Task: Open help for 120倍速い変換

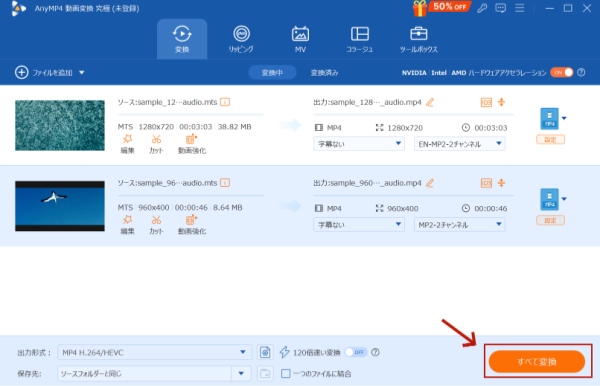Action: [375, 352]
